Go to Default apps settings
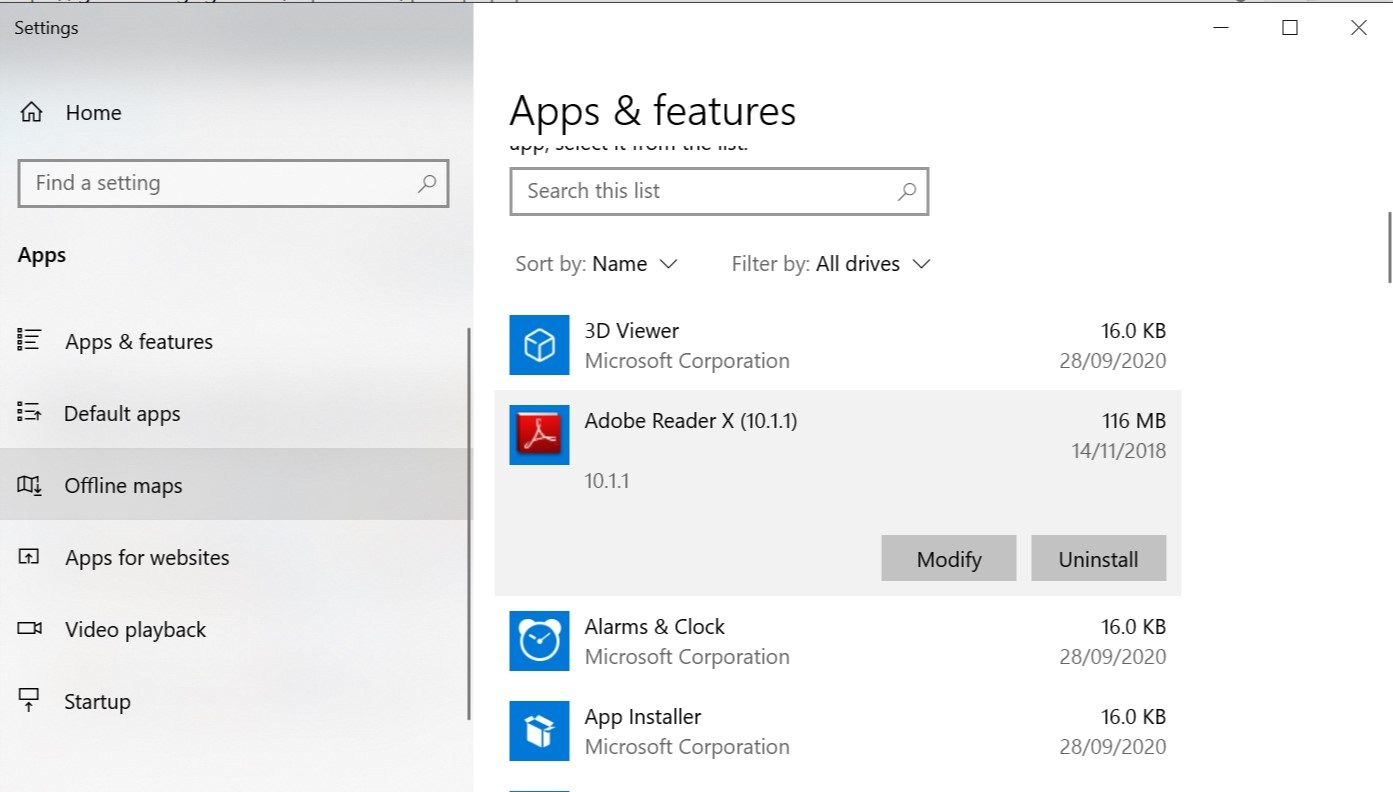This screenshot has width=1393, height=792. click(122, 414)
